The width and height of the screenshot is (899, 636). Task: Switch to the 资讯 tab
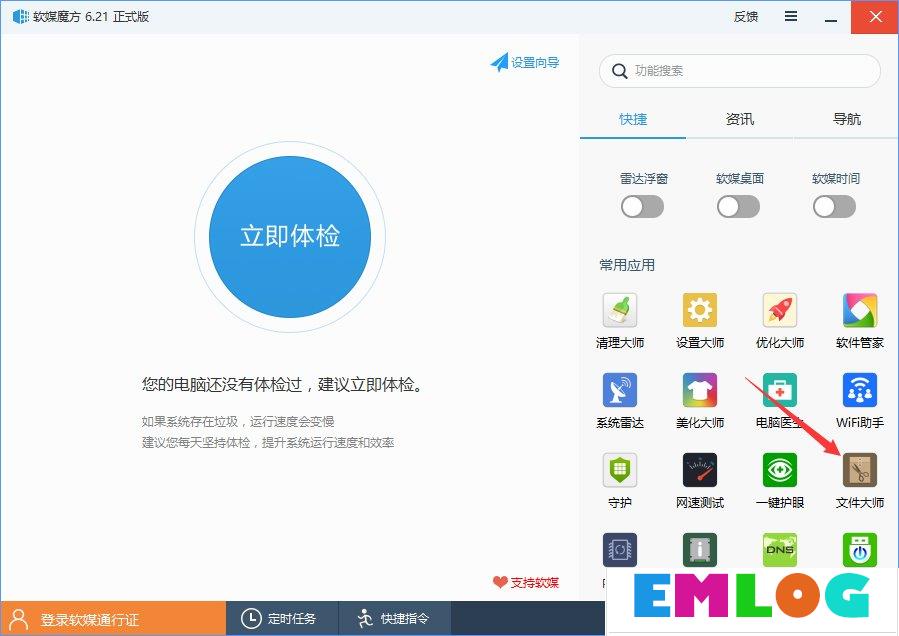tap(739, 119)
